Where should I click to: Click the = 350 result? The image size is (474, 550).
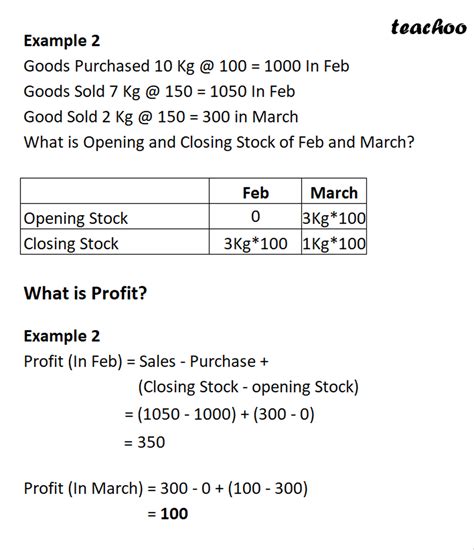point(145,442)
